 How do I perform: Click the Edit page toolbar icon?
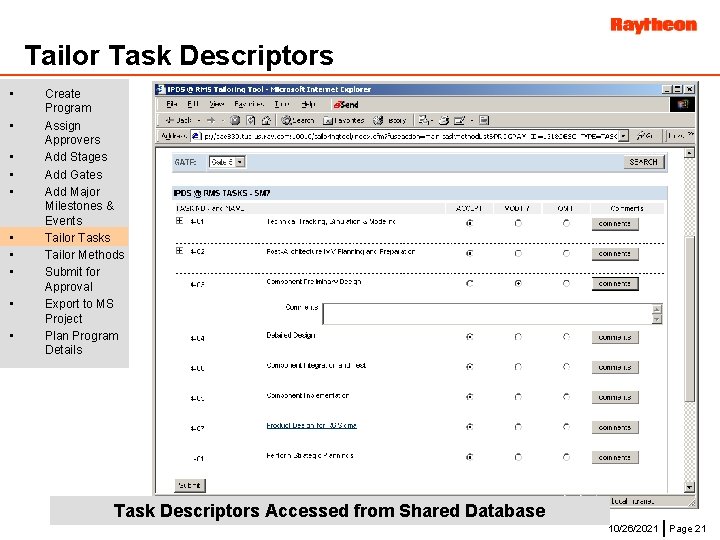click(x=459, y=120)
